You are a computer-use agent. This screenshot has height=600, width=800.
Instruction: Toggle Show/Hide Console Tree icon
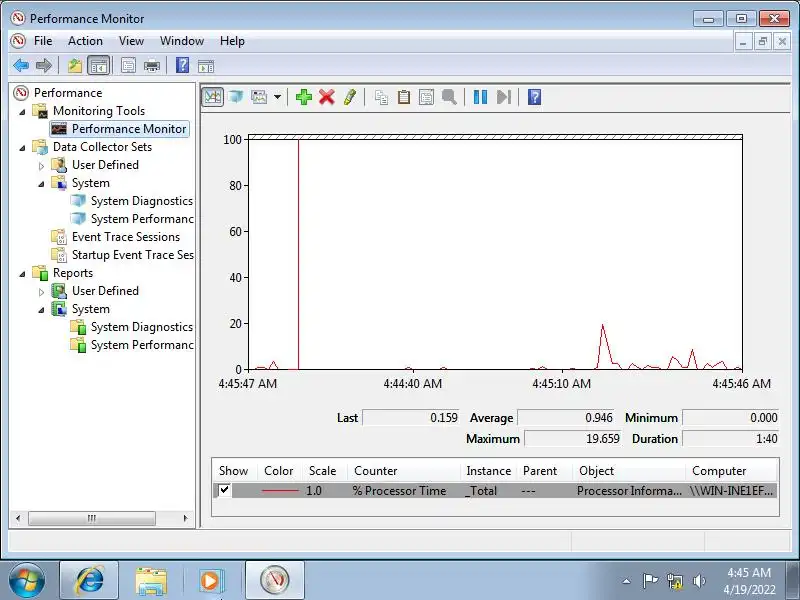pos(98,65)
